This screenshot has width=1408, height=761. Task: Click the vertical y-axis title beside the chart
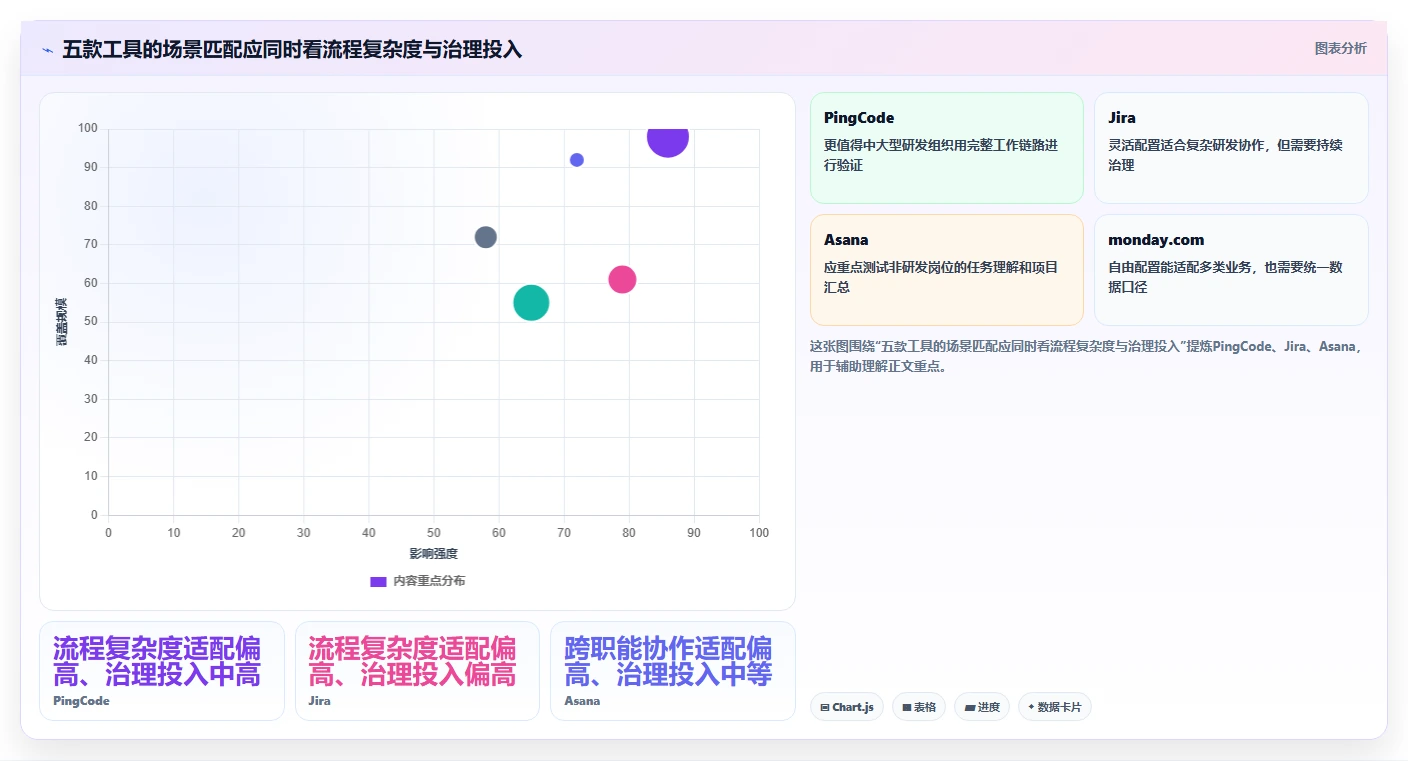[62, 322]
